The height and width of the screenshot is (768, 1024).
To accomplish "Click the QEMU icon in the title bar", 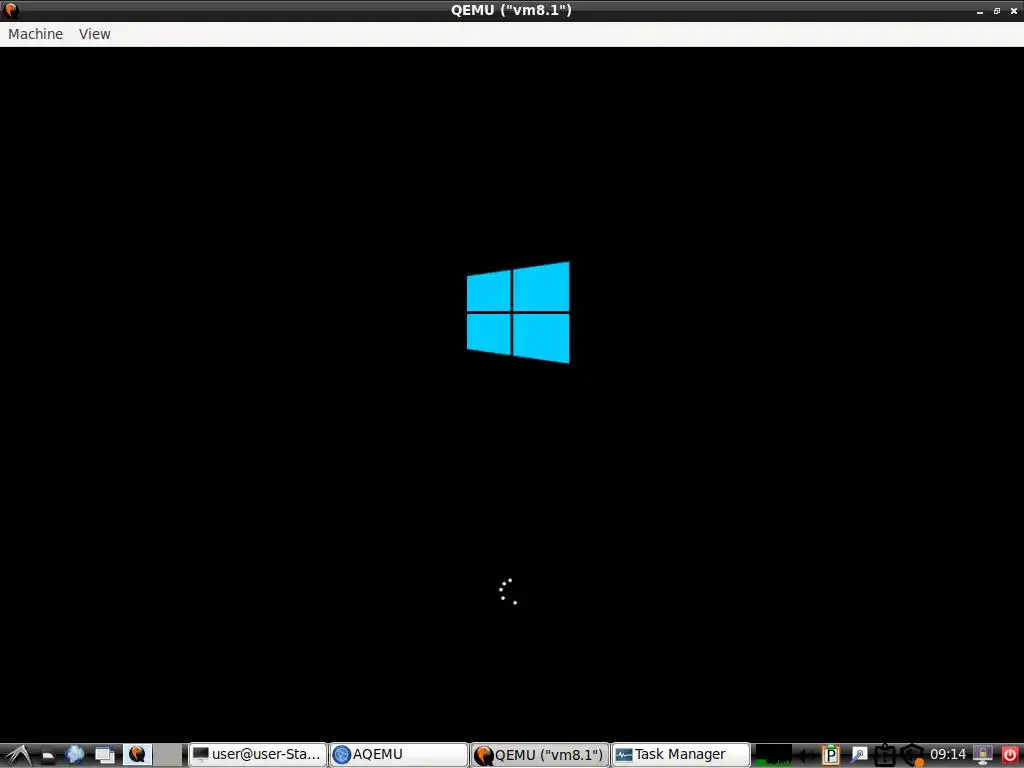I will (x=11, y=10).
